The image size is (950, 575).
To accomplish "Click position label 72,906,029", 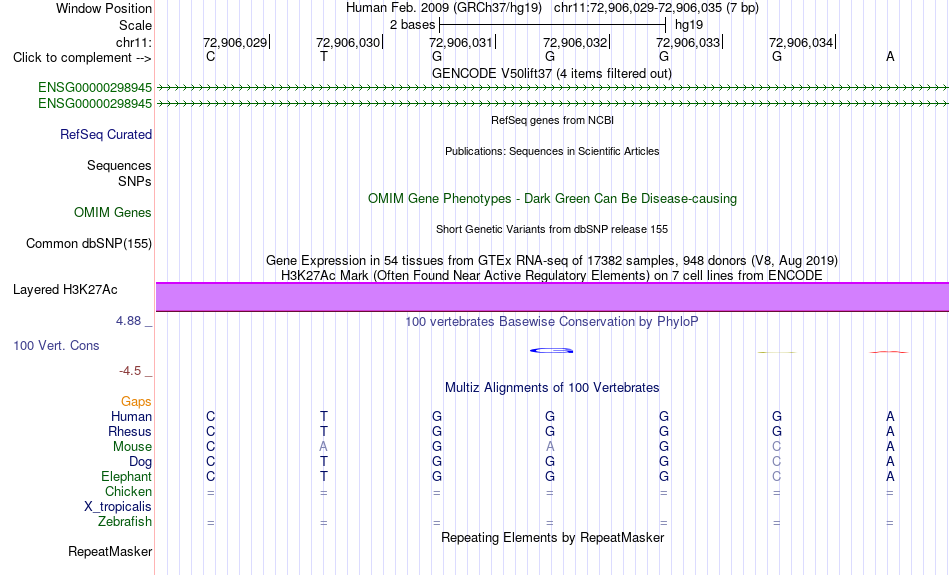I will click(x=235, y=42).
